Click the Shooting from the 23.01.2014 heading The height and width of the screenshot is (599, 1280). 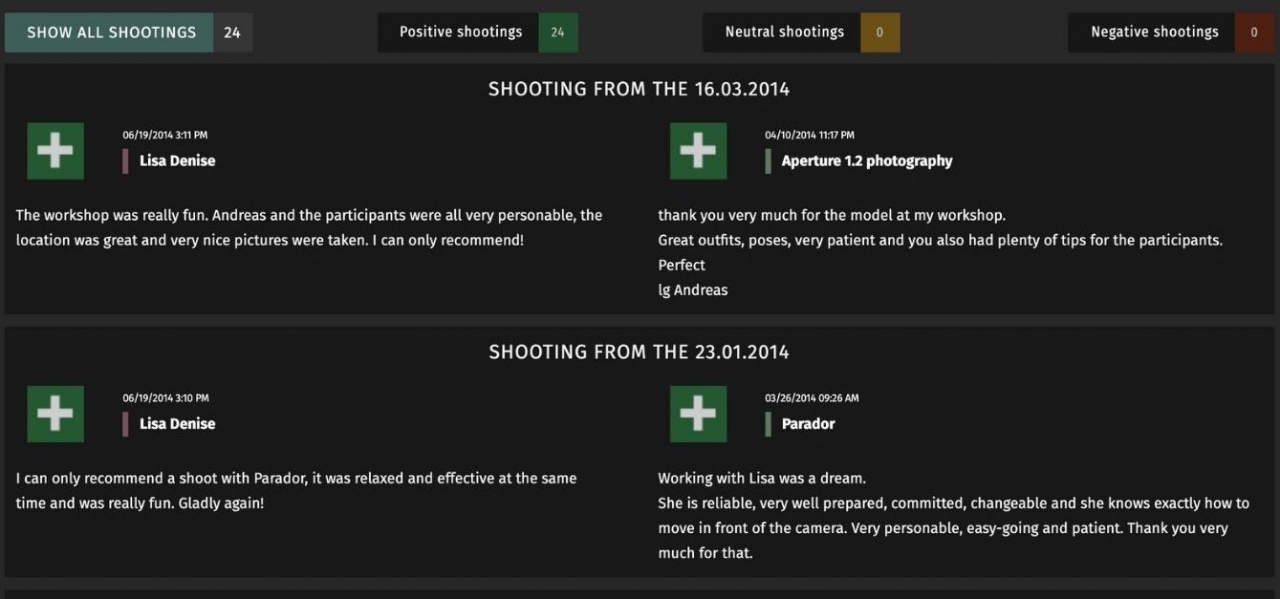[x=639, y=352]
